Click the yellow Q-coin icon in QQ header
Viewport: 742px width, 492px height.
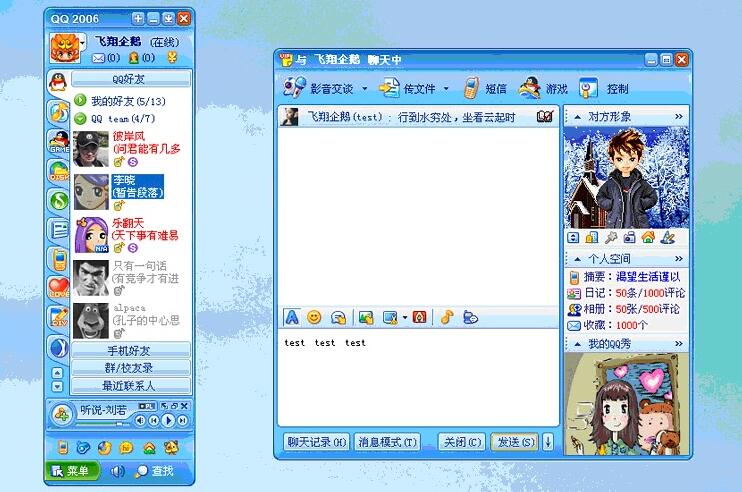click(172, 58)
